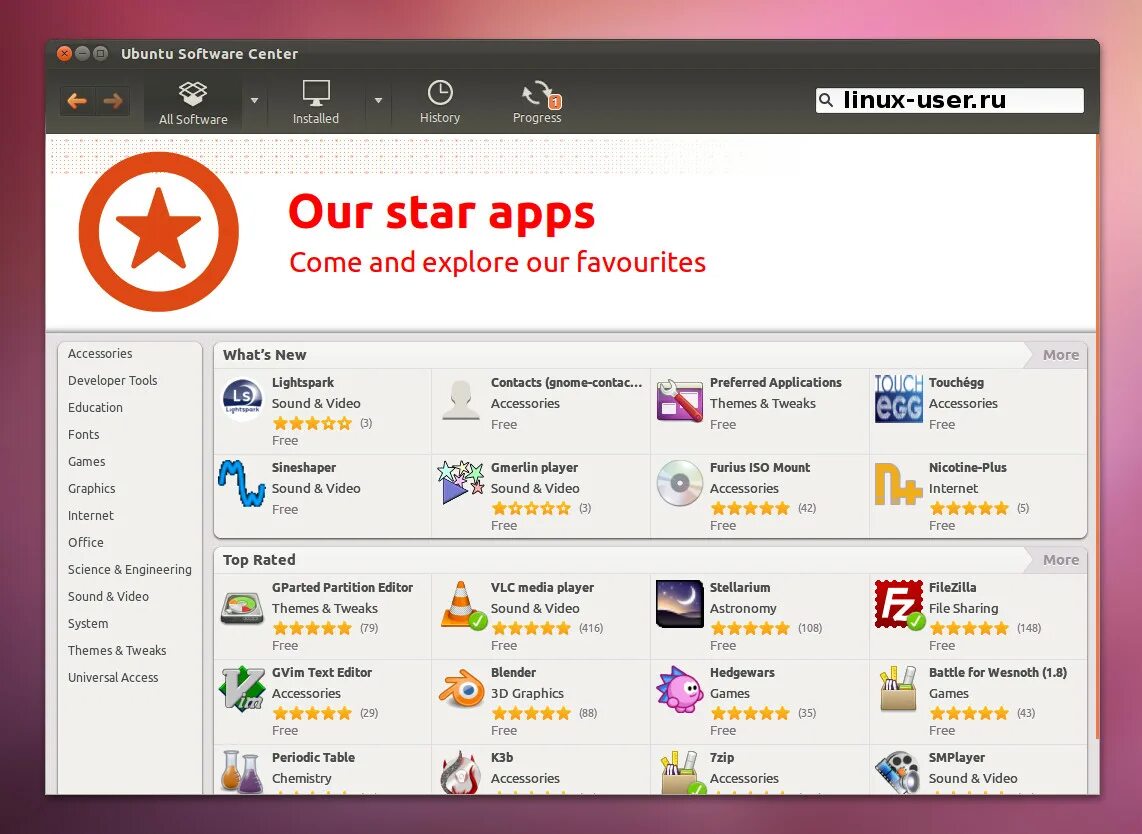
Task: Click the Sineshaper wave icon
Action: click(x=242, y=483)
